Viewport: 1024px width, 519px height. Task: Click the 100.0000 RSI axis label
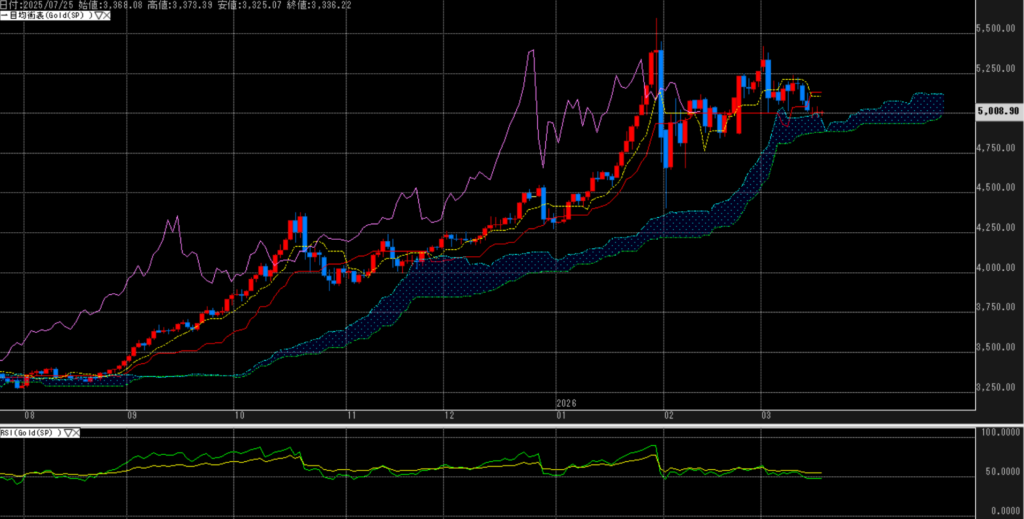998,434
